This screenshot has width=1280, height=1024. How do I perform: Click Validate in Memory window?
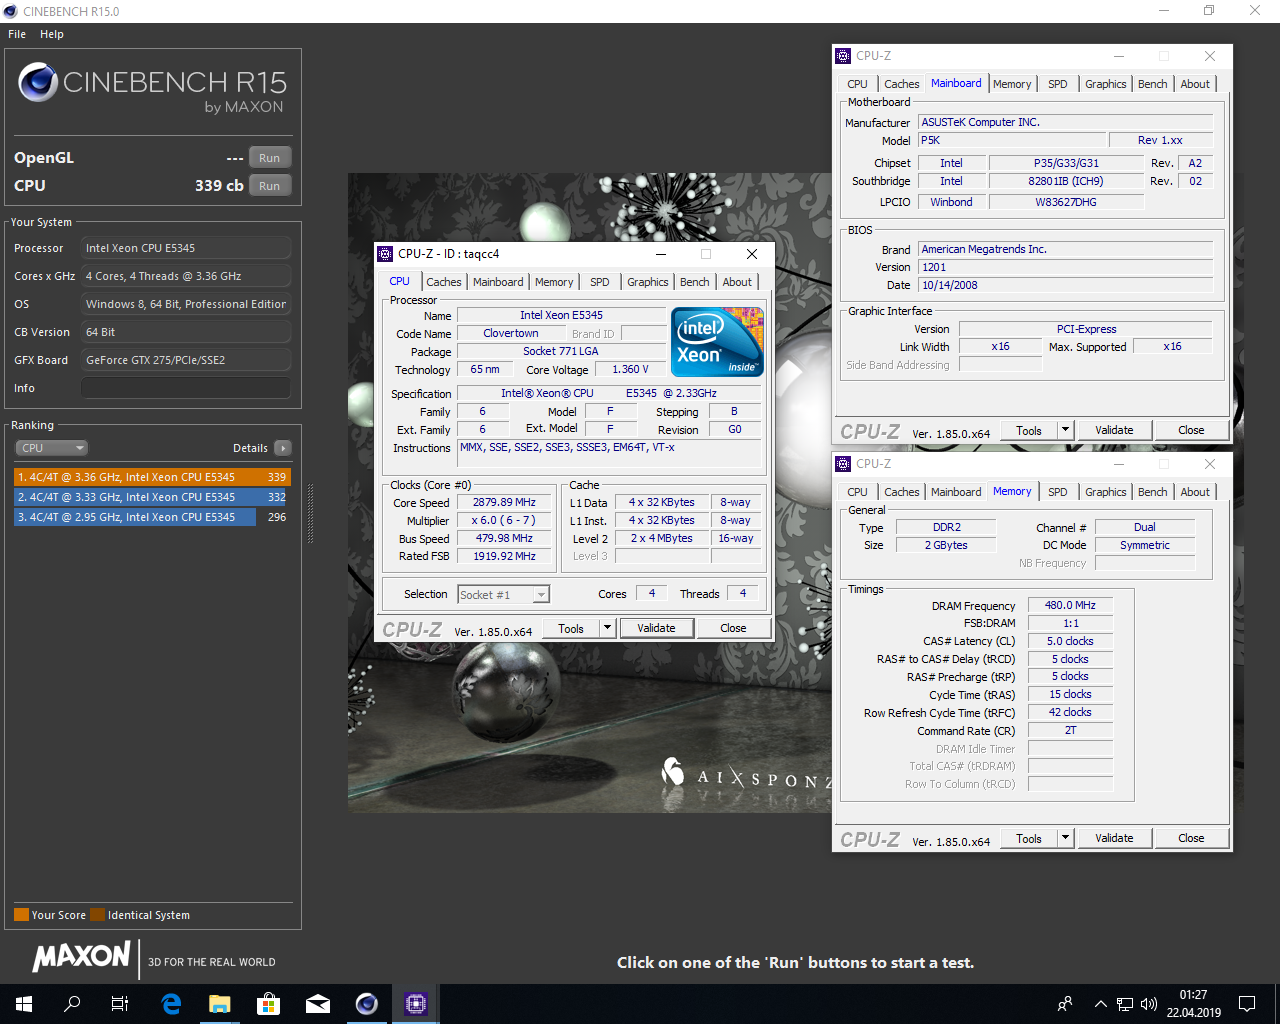tap(1114, 838)
